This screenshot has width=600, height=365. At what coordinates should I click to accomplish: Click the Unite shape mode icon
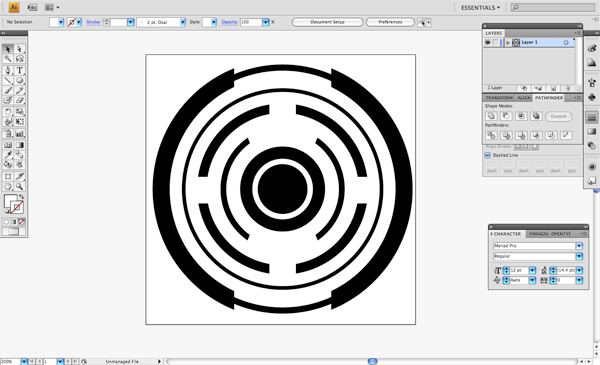click(x=491, y=116)
